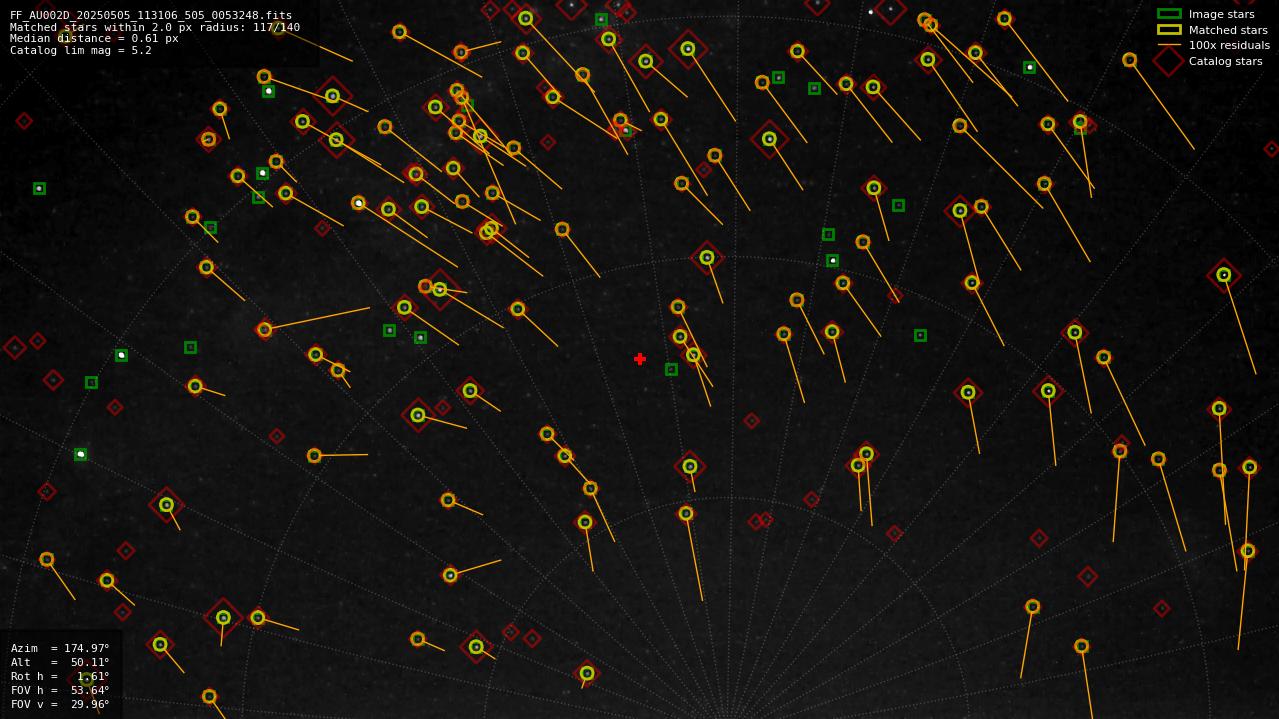Screen dimensions: 1279x719
Task: Click the green Image stars legend swatch
Action: (x=1169, y=14)
